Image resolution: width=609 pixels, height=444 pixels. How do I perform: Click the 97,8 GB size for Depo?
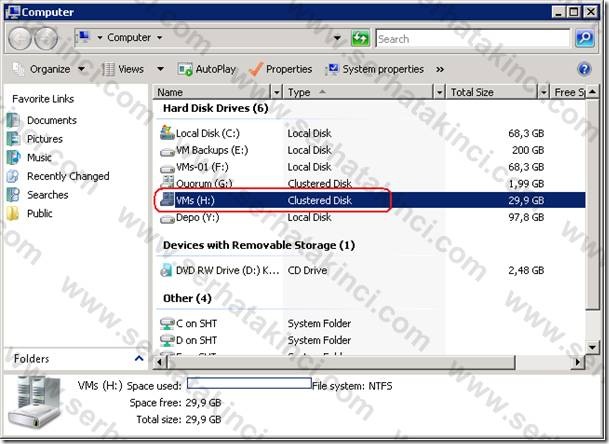526,217
